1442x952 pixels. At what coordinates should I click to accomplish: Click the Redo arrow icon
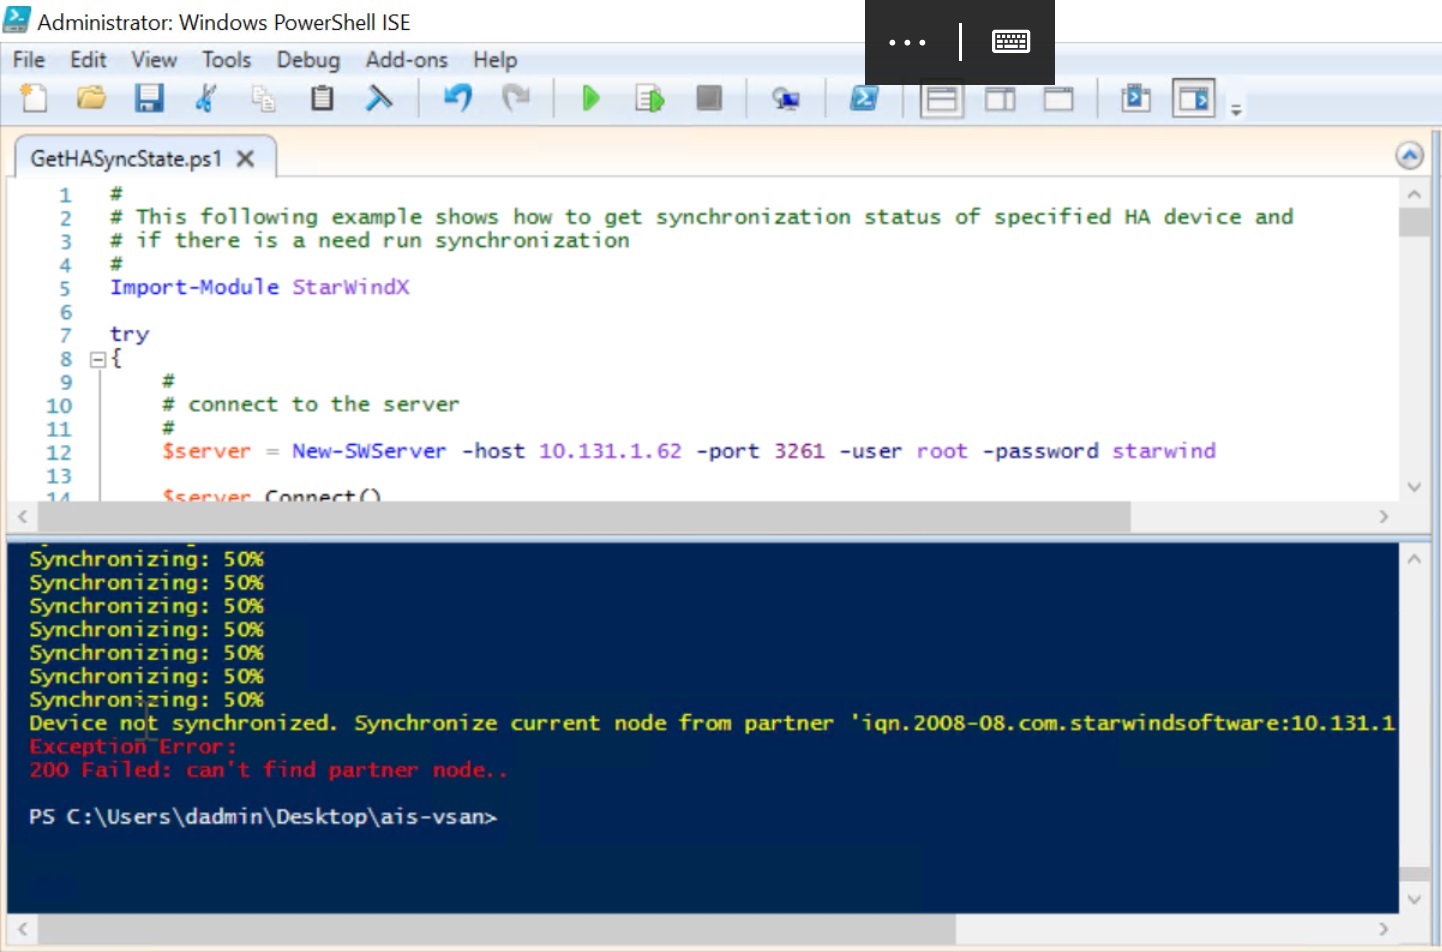(x=516, y=98)
